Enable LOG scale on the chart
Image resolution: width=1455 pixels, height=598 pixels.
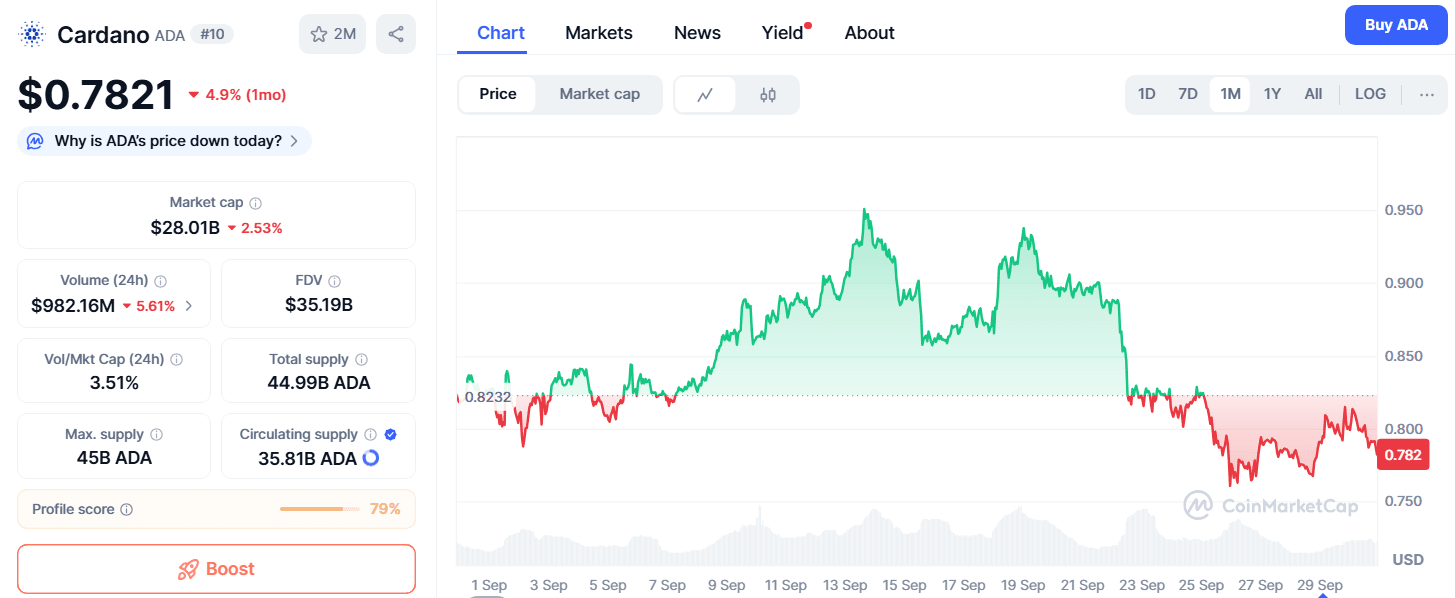pos(1370,94)
